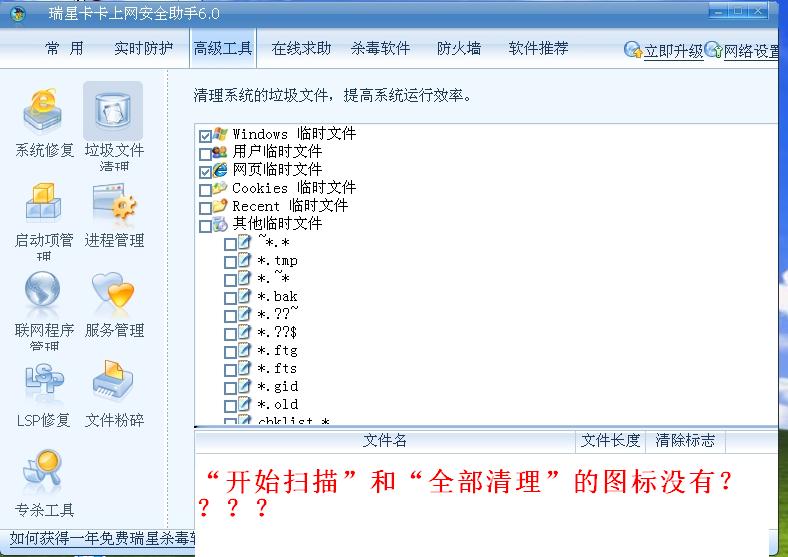Image resolution: width=788 pixels, height=557 pixels.
Task: Check 其他临时文件 checkbox
Action: pyautogui.click(x=205, y=227)
